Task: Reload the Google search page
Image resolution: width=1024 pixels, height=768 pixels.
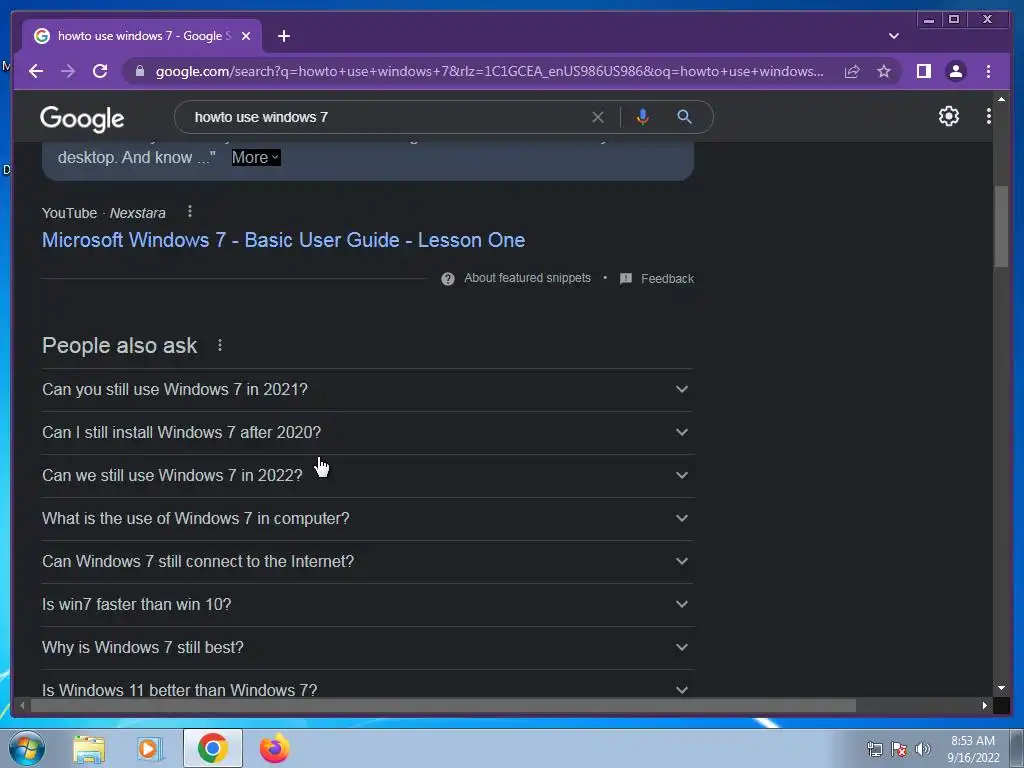Action: (x=100, y=71)
